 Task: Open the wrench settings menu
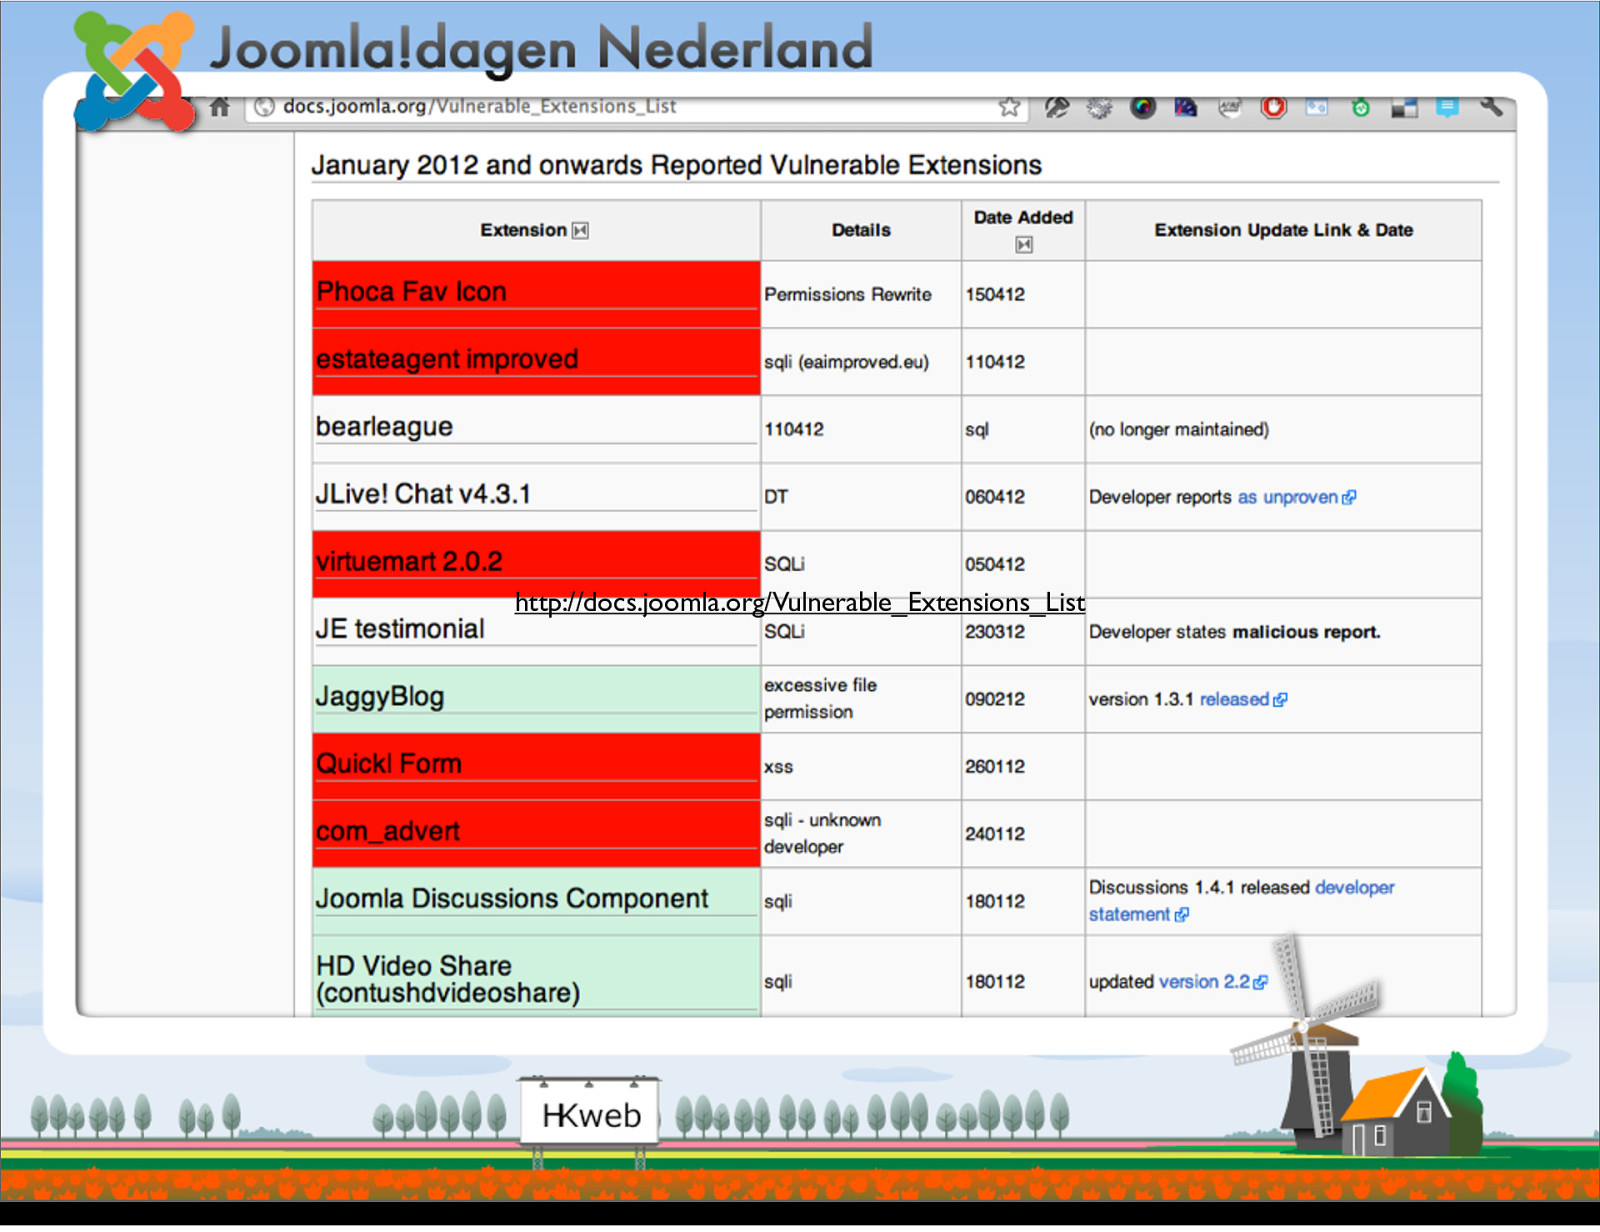tap(1491, 106)
